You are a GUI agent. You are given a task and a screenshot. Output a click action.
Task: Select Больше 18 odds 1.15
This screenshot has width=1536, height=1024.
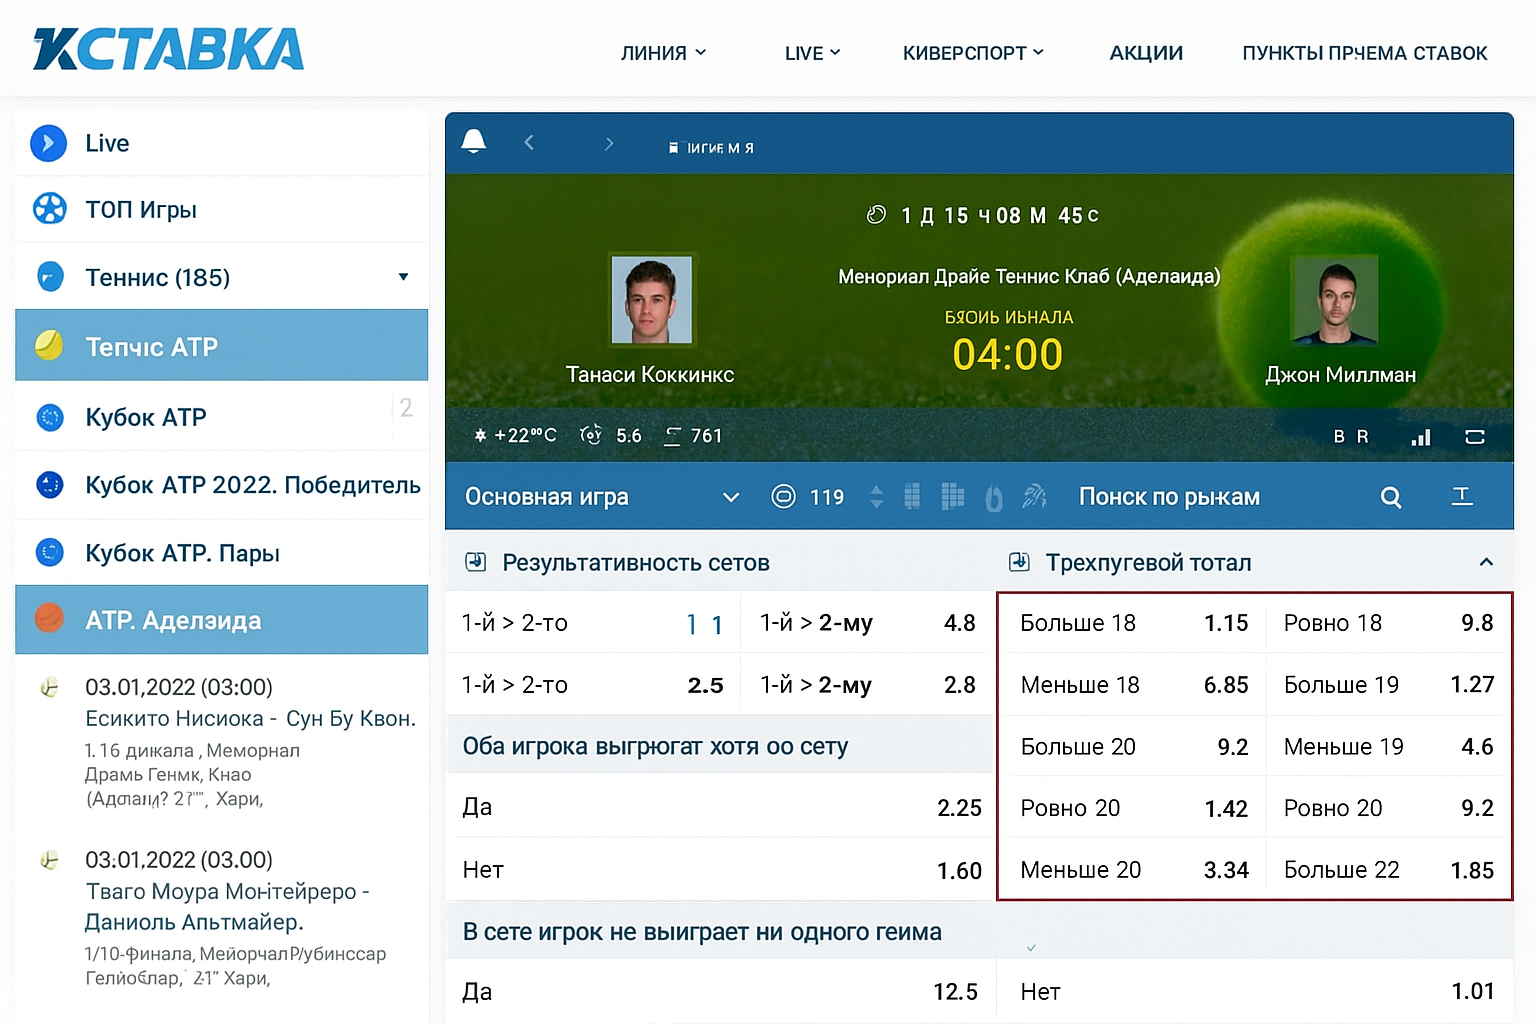(x=1133, y=623)
